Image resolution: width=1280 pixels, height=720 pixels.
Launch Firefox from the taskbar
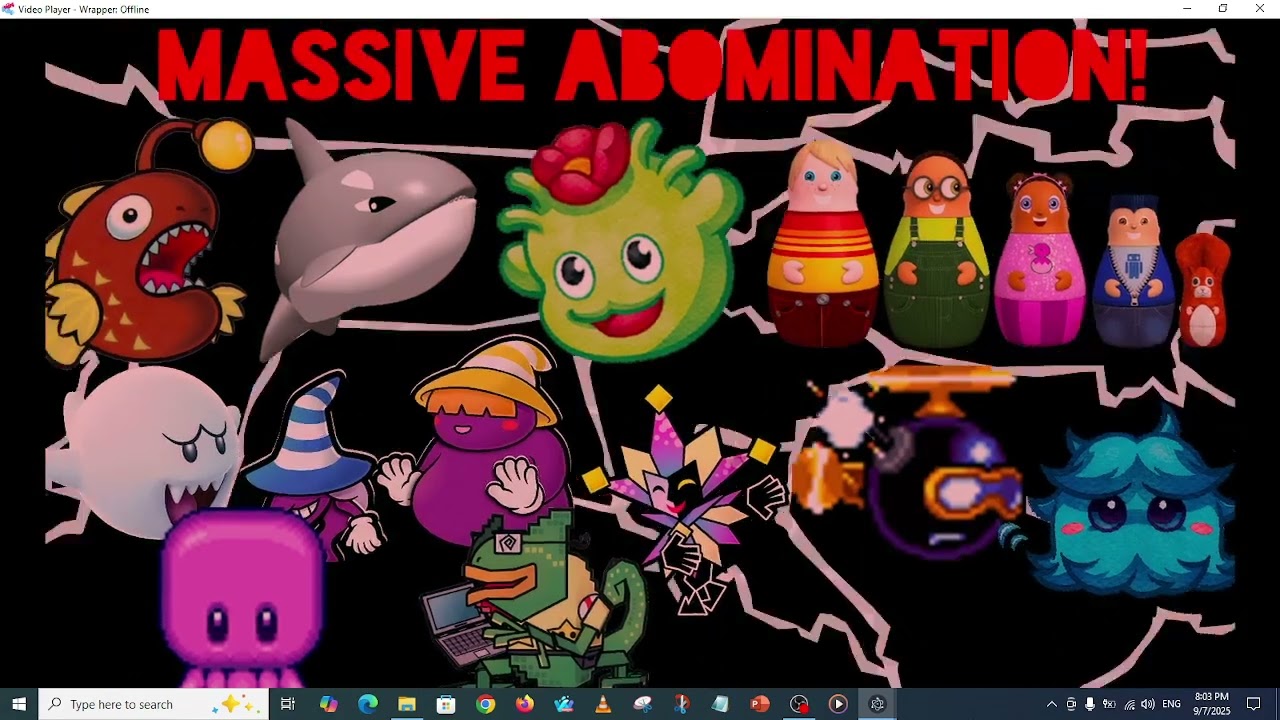(x=524, y=704)
